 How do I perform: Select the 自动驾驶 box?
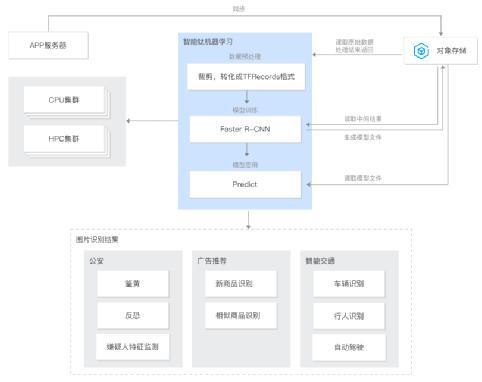(x=349, y=347)
